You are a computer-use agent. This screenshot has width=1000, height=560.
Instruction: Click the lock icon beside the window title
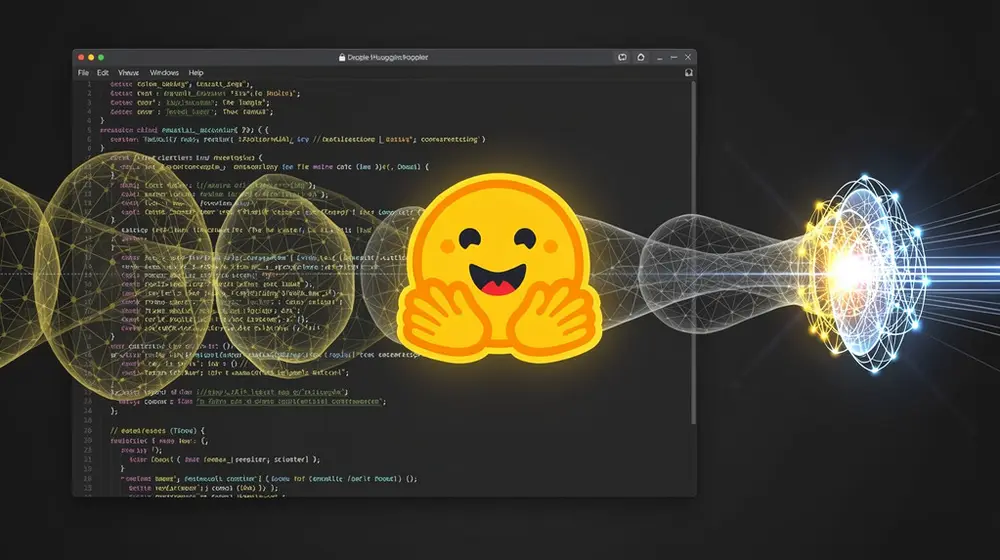coord(342,57)
